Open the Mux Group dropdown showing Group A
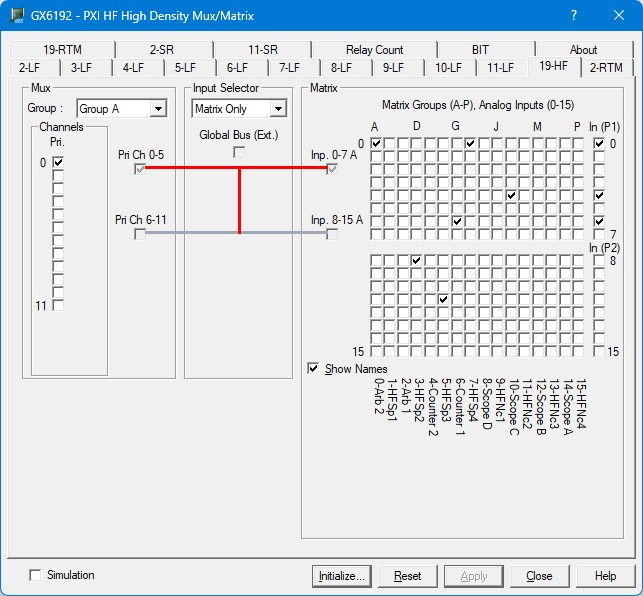The image size is (643, 596). coord(158,109)
